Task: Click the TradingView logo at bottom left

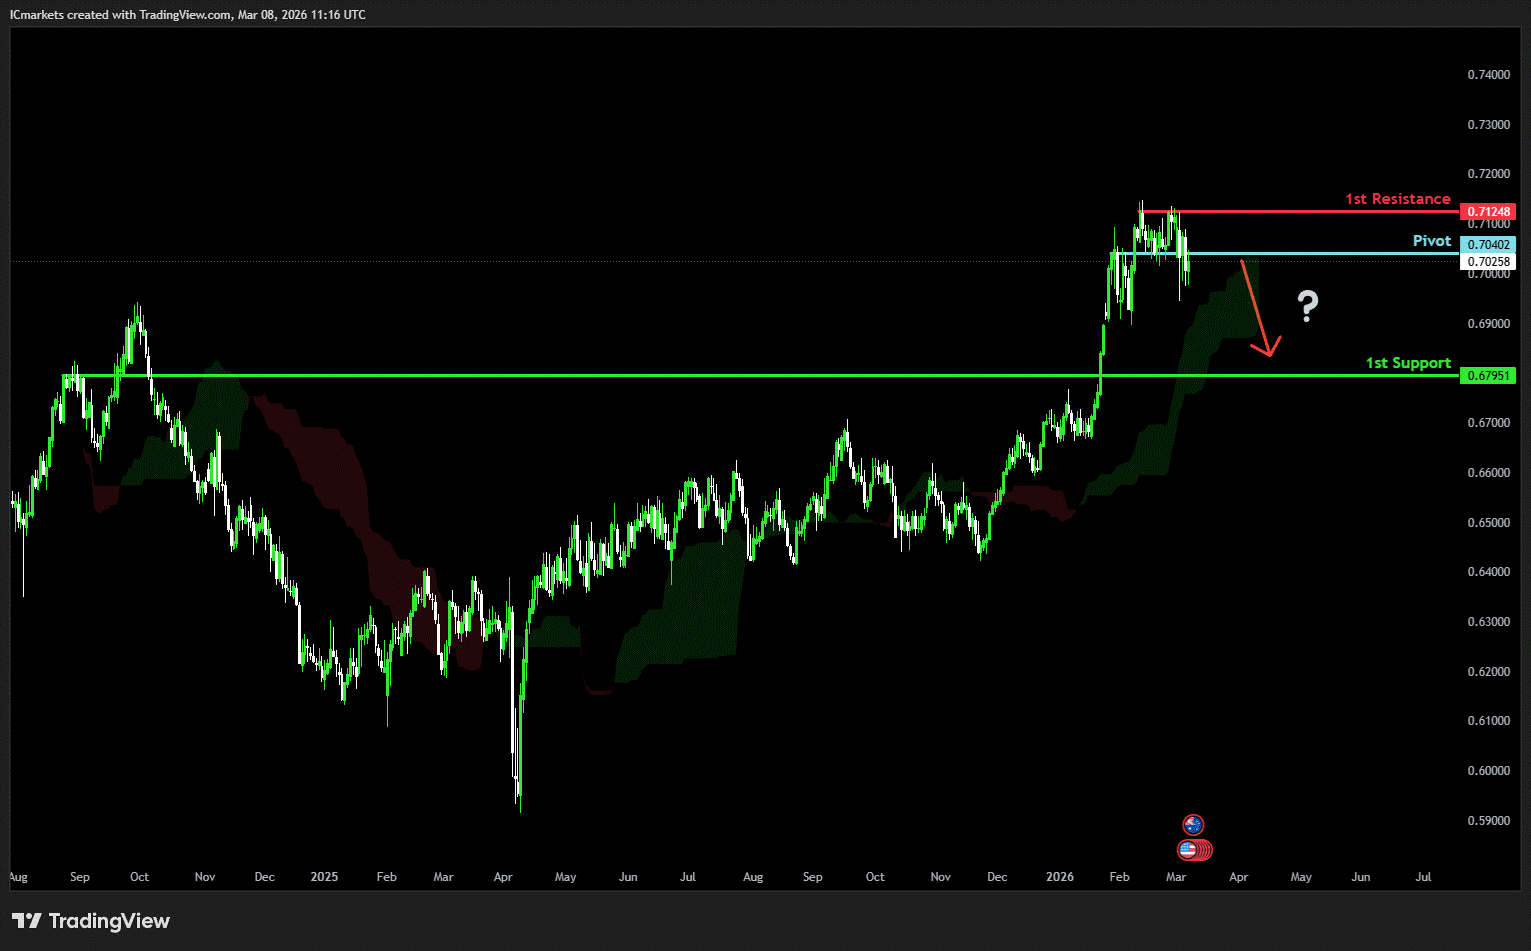Action: pyautogui.click(x=91, y=921)
